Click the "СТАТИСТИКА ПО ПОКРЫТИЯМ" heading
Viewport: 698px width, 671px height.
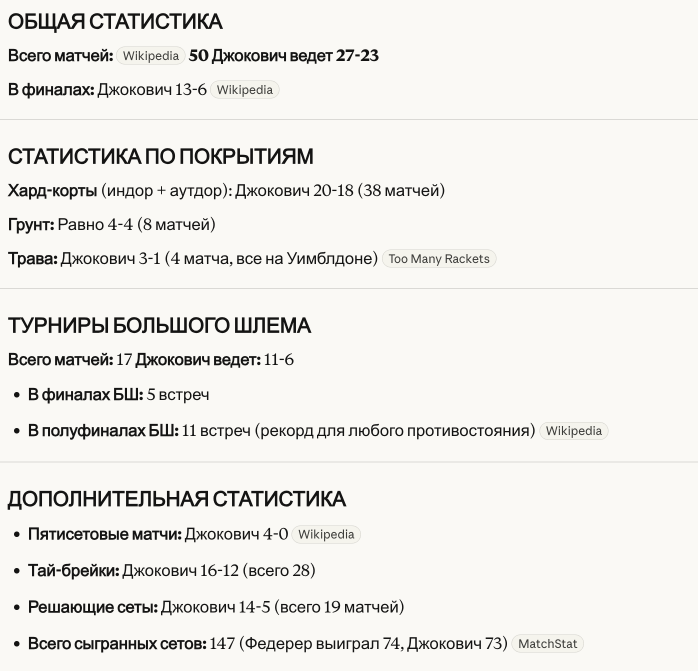point(161,156)
